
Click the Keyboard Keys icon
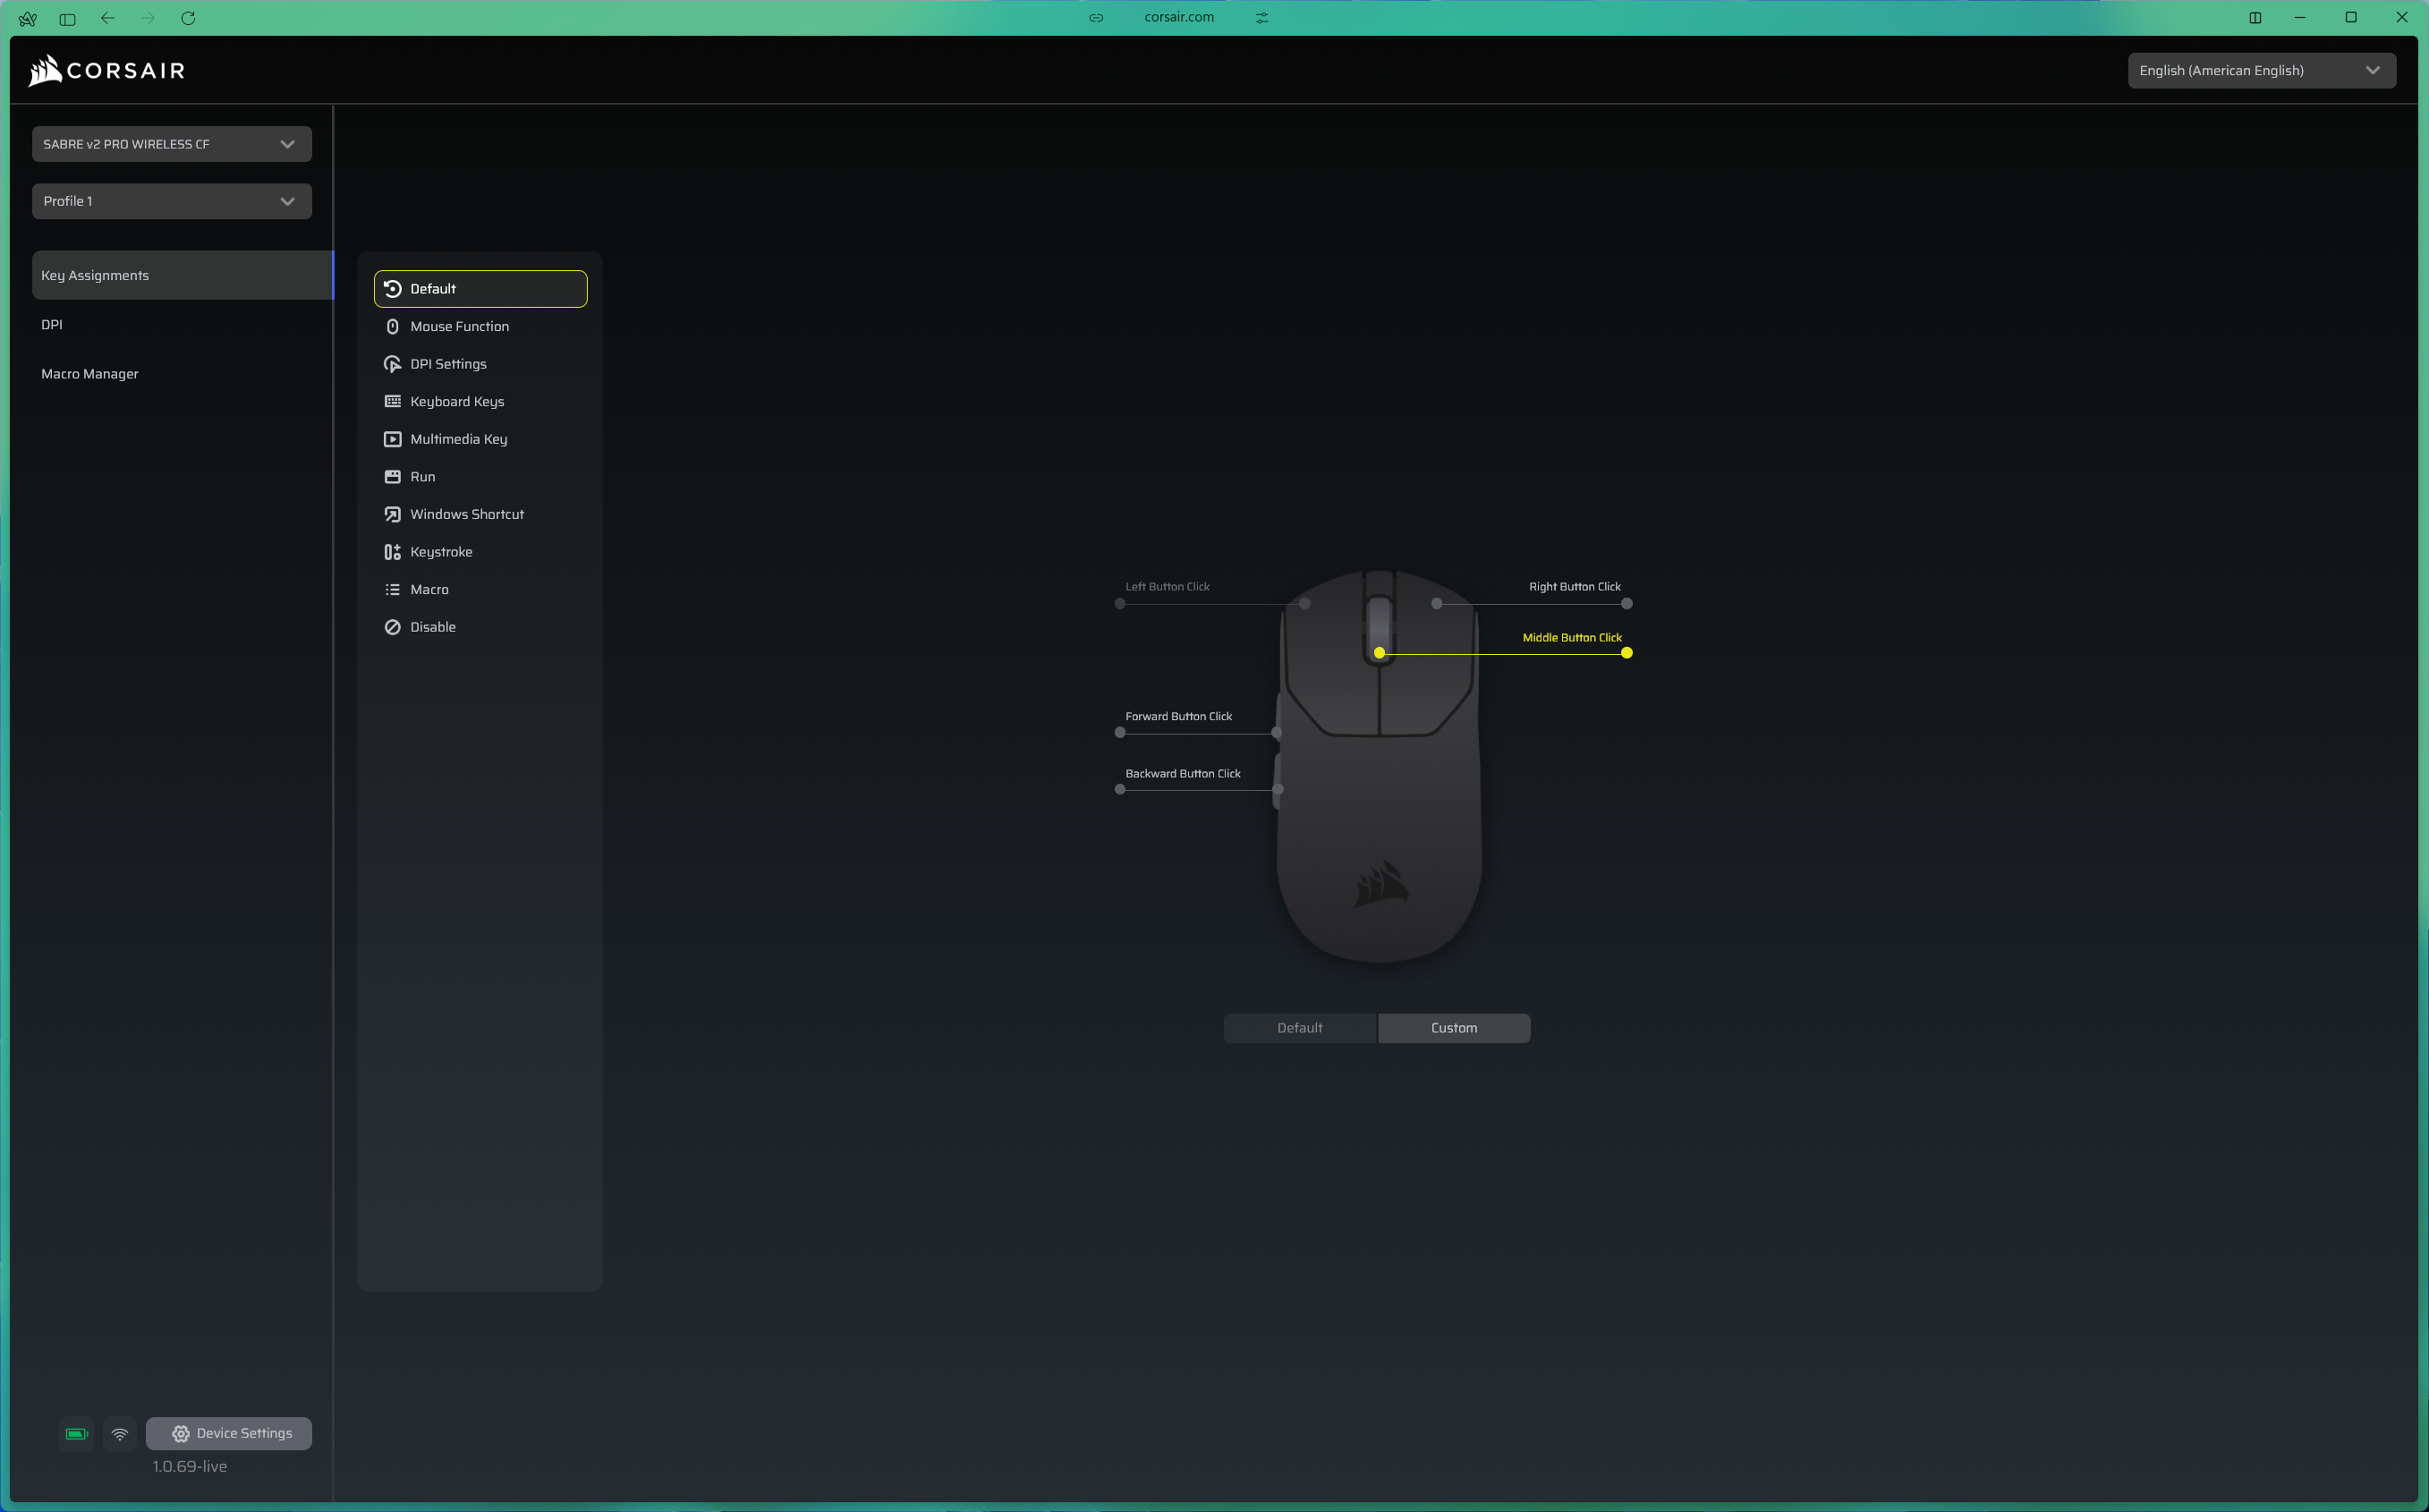coord(392,401)
